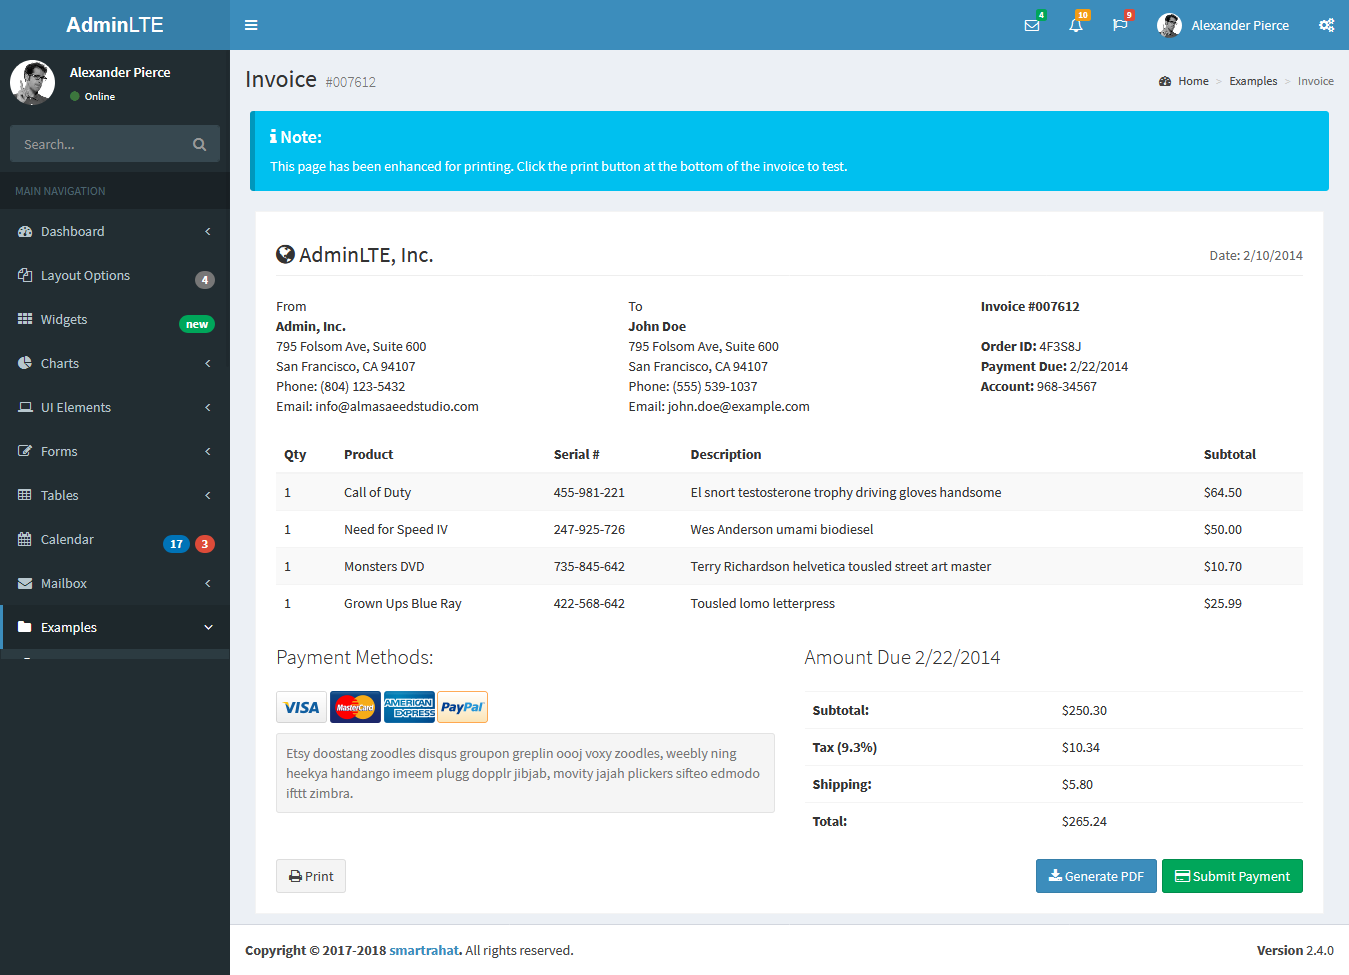Image resolution: width=1349 pixels, height=975 pixels.
Task: Click the search magnifier icon in the sidebar
Action: pyautogui.click(x=199, y=144)
